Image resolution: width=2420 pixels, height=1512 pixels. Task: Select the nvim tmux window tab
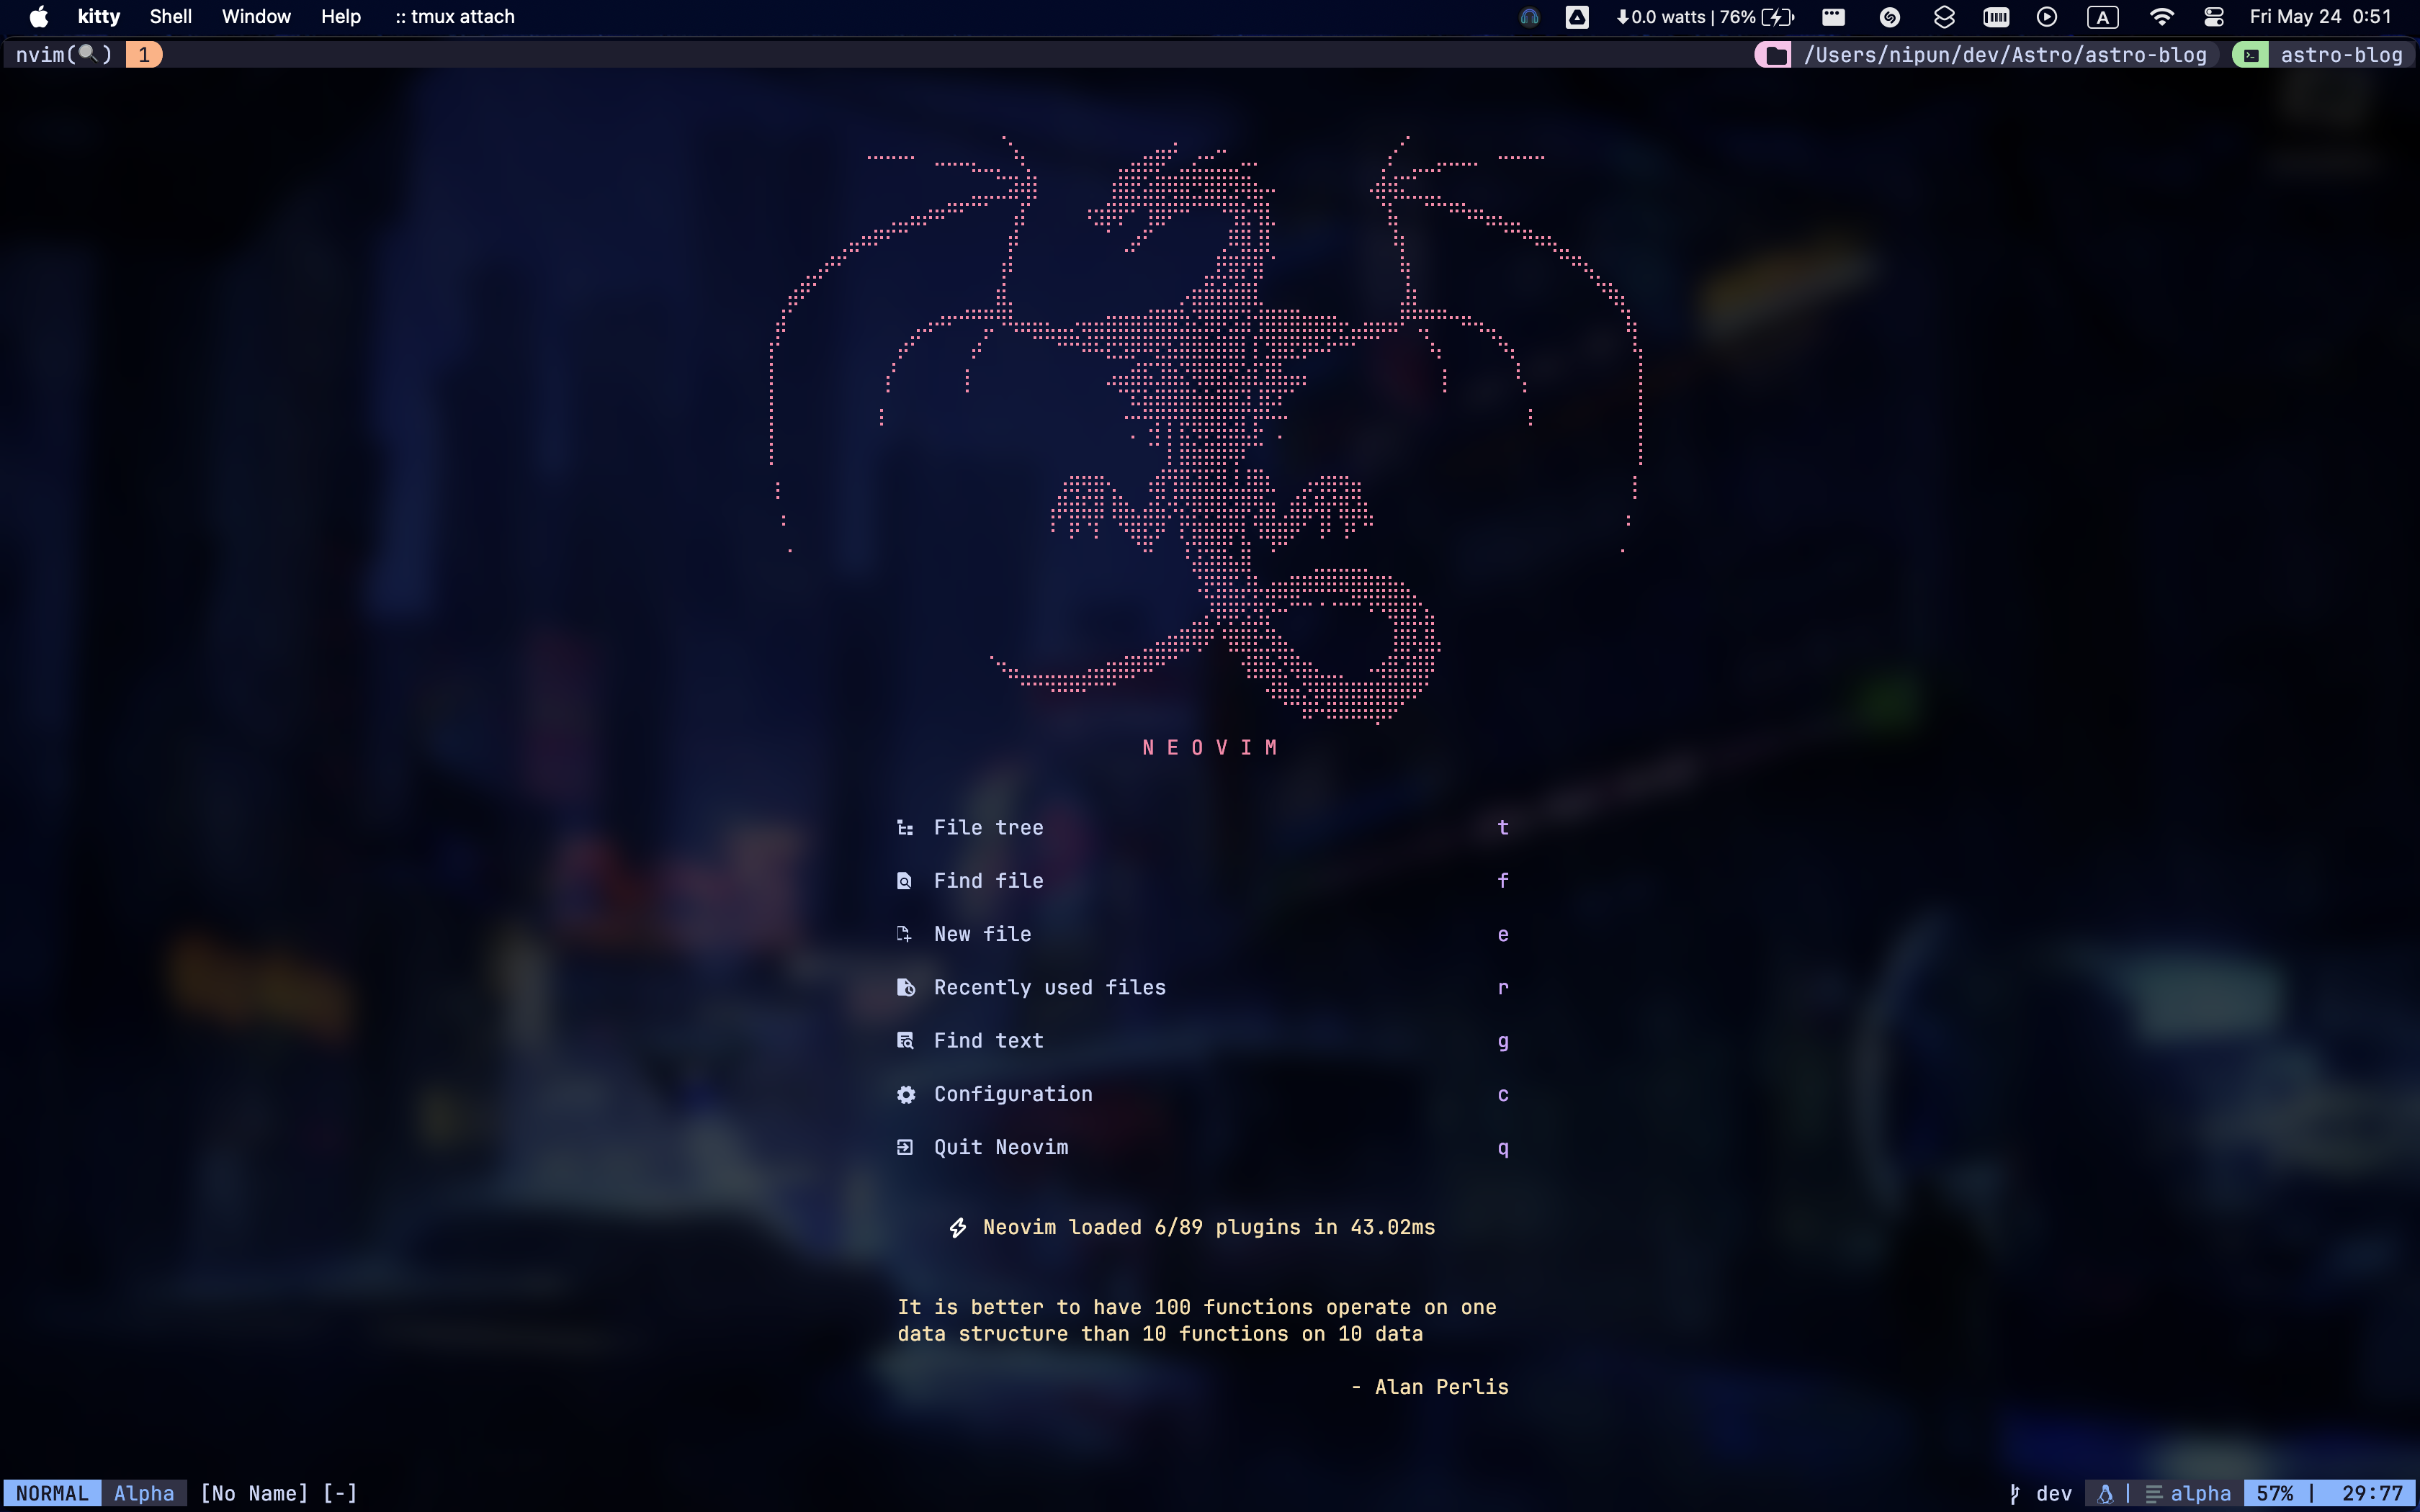[64, 55]
